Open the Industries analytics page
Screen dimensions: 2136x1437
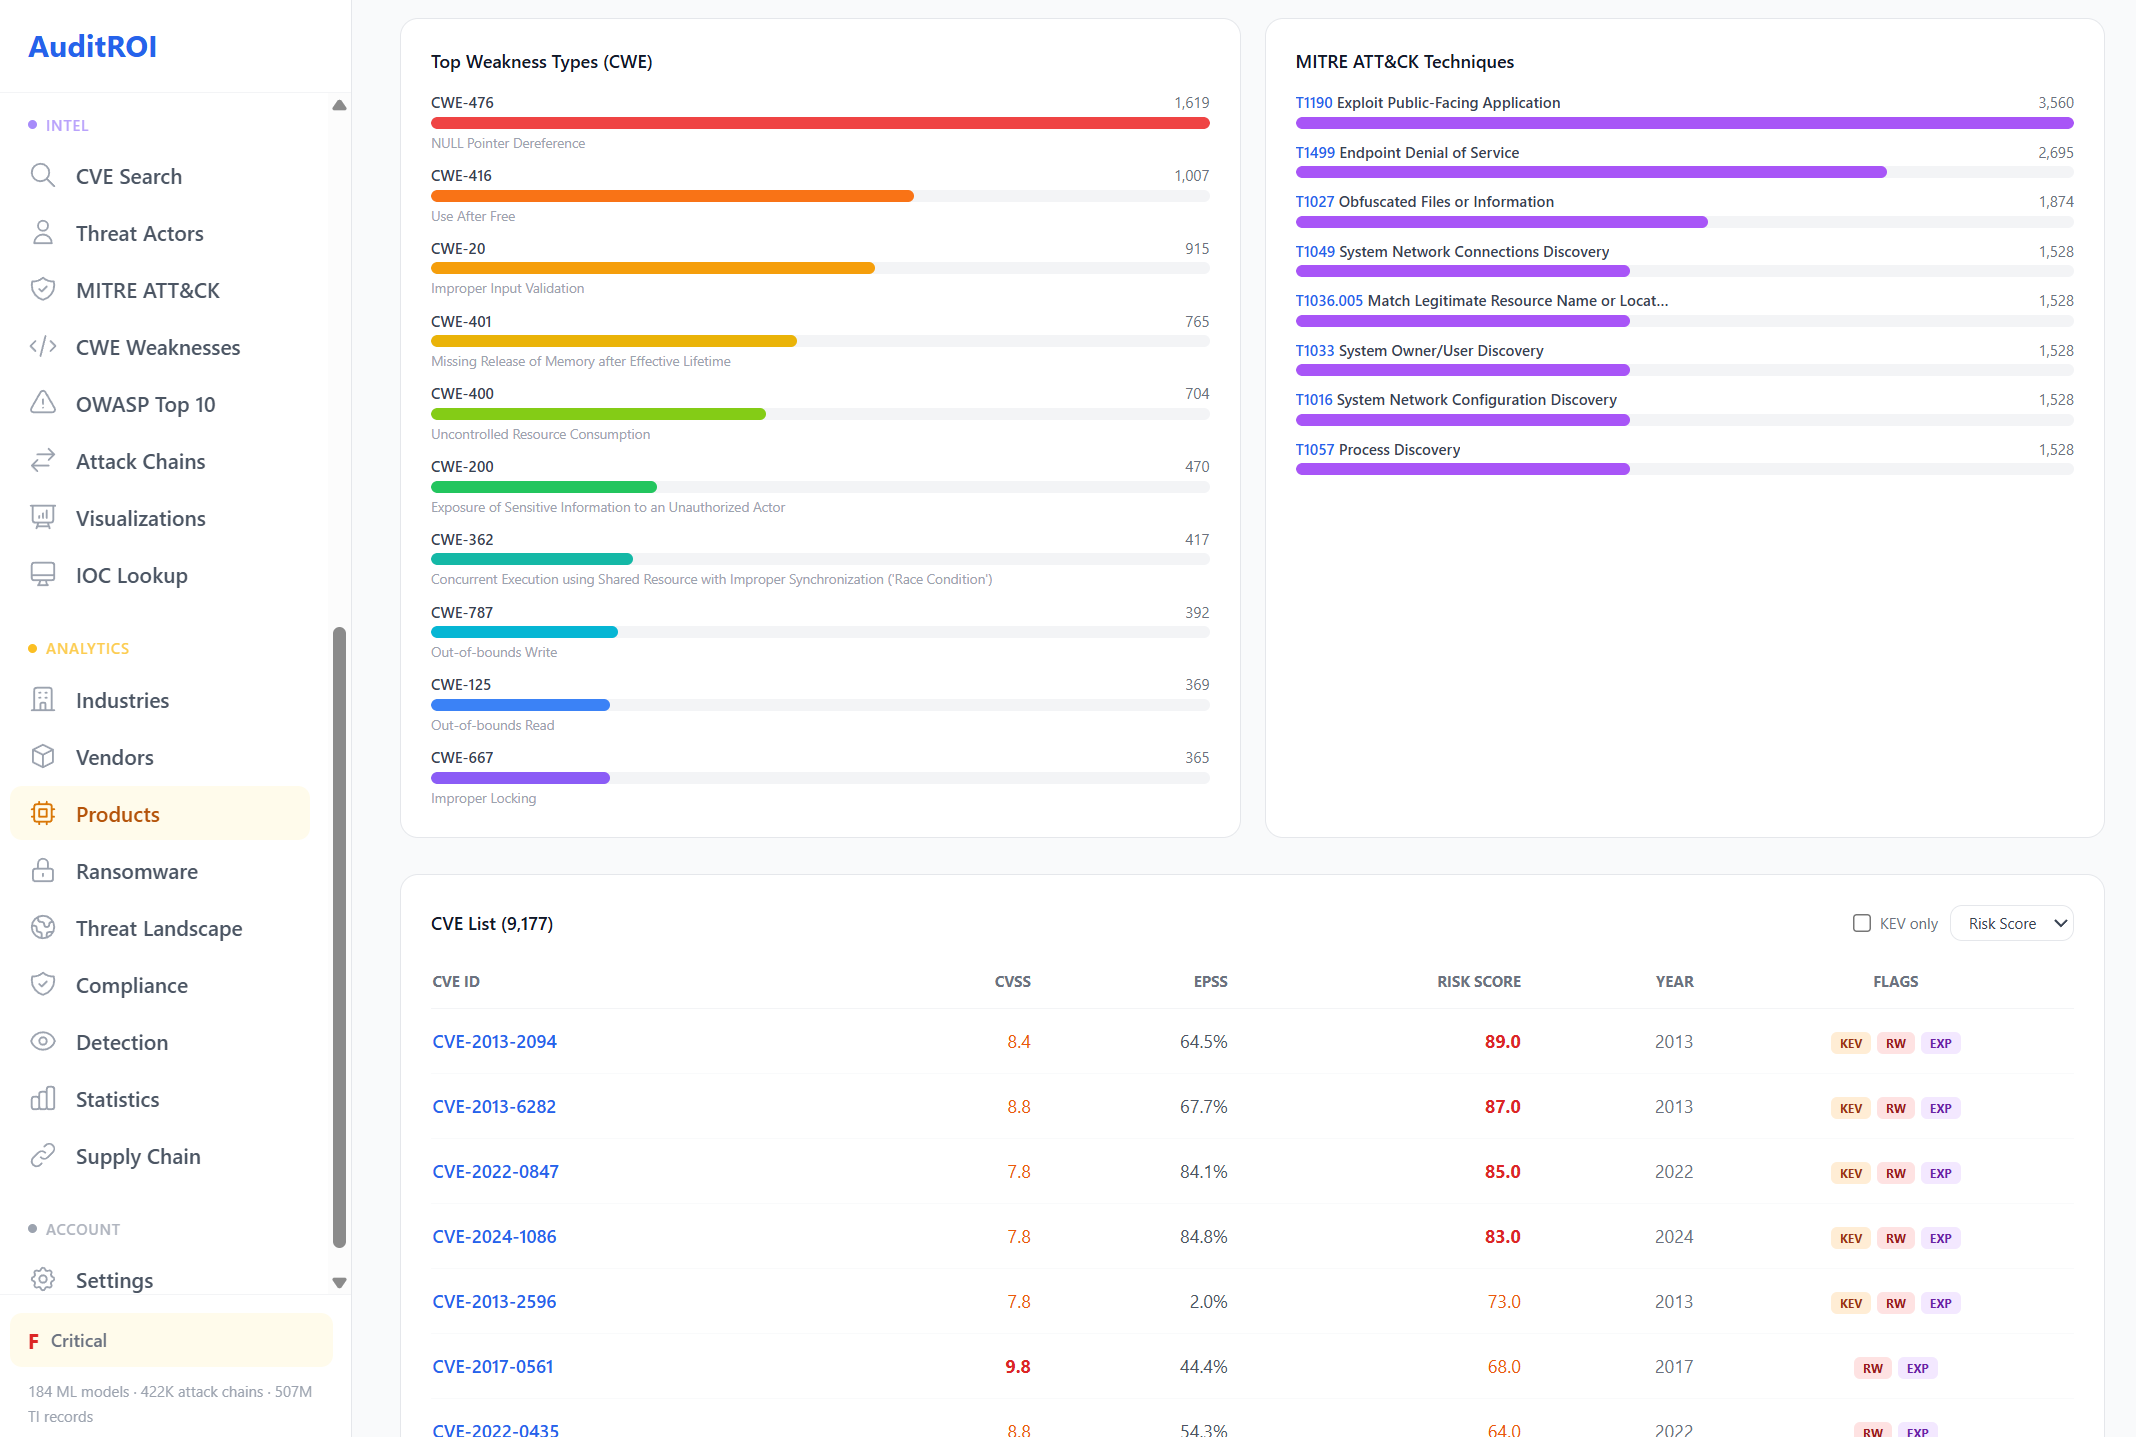pos(122,700)
